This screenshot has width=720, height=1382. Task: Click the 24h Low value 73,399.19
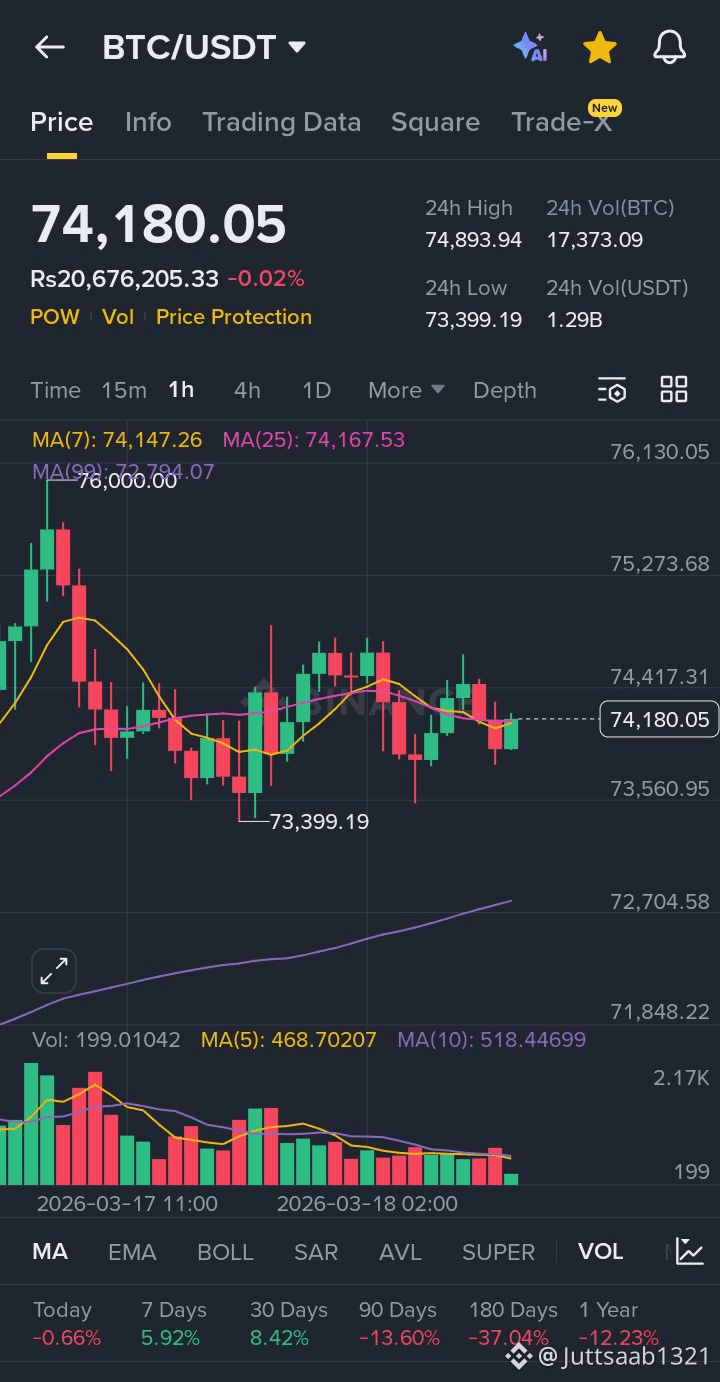click(x=473, y=320)
